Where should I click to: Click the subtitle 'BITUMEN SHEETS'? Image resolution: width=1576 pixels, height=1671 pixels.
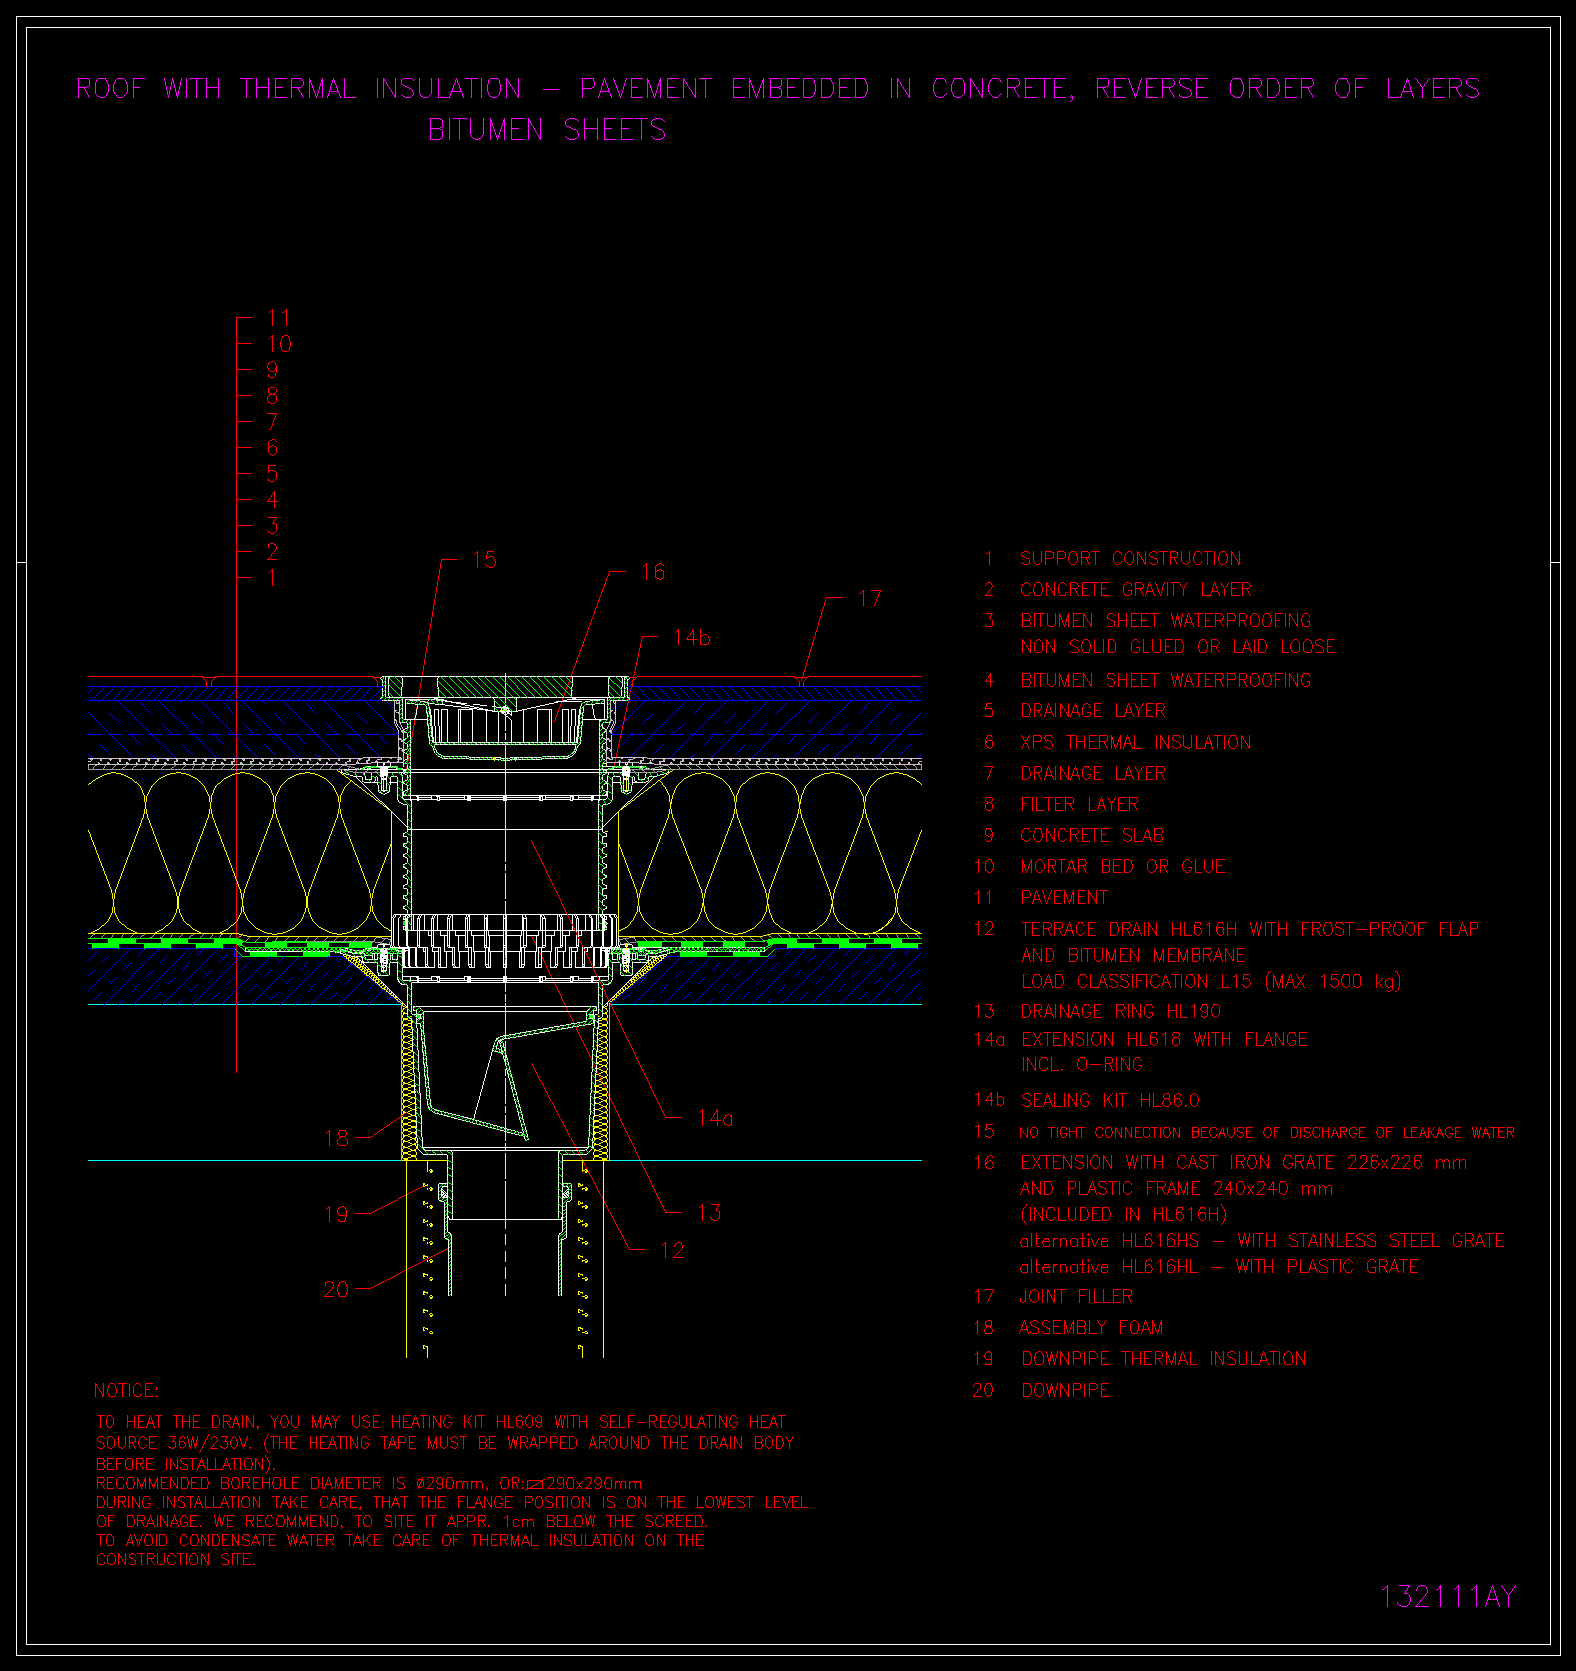click(547, 130)
